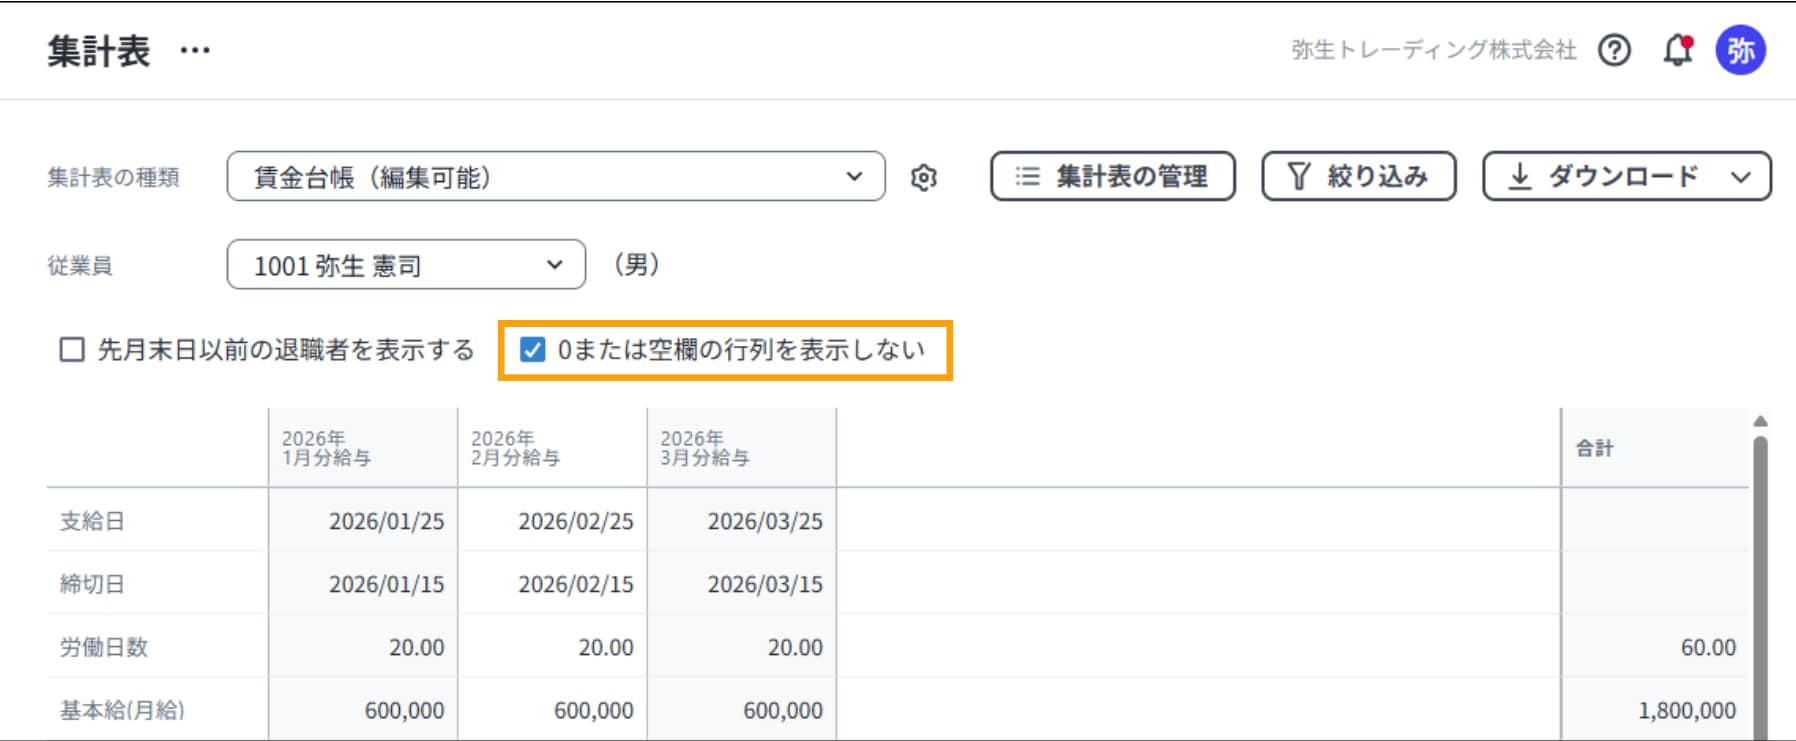Open the 1001 弥生 憲司 employee dropdown
This screenshot has width=1796, height=741.
point(406,265)
